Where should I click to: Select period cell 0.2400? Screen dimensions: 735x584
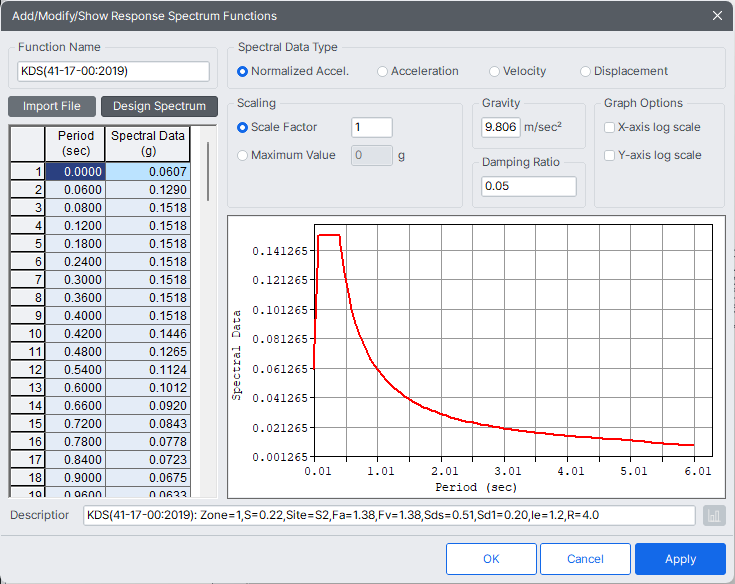pyautogui.click(x=75, y=262)
